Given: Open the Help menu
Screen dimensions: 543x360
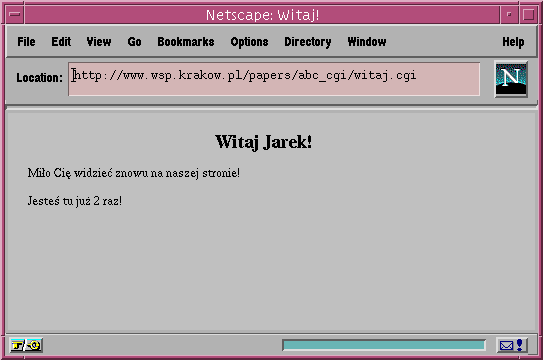Looking at the screenshot, I should click(x=513, y=42).
